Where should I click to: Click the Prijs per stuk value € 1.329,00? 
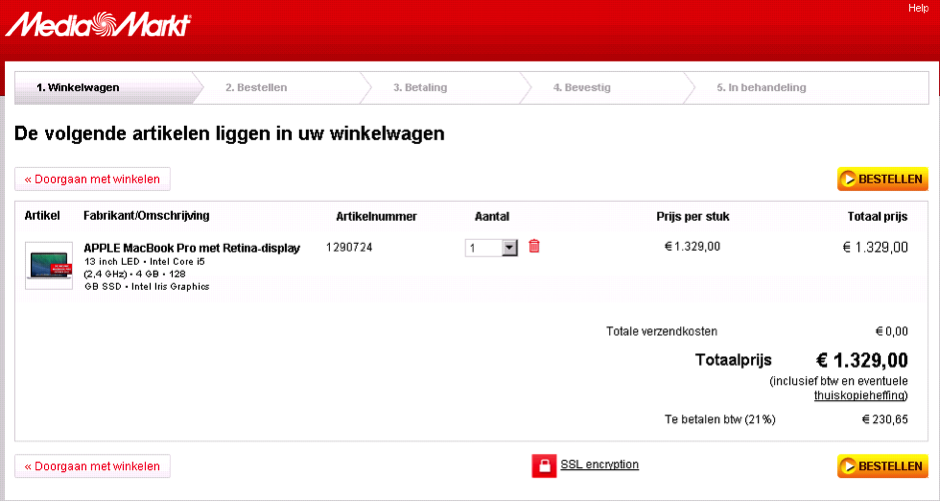(693, 246)
